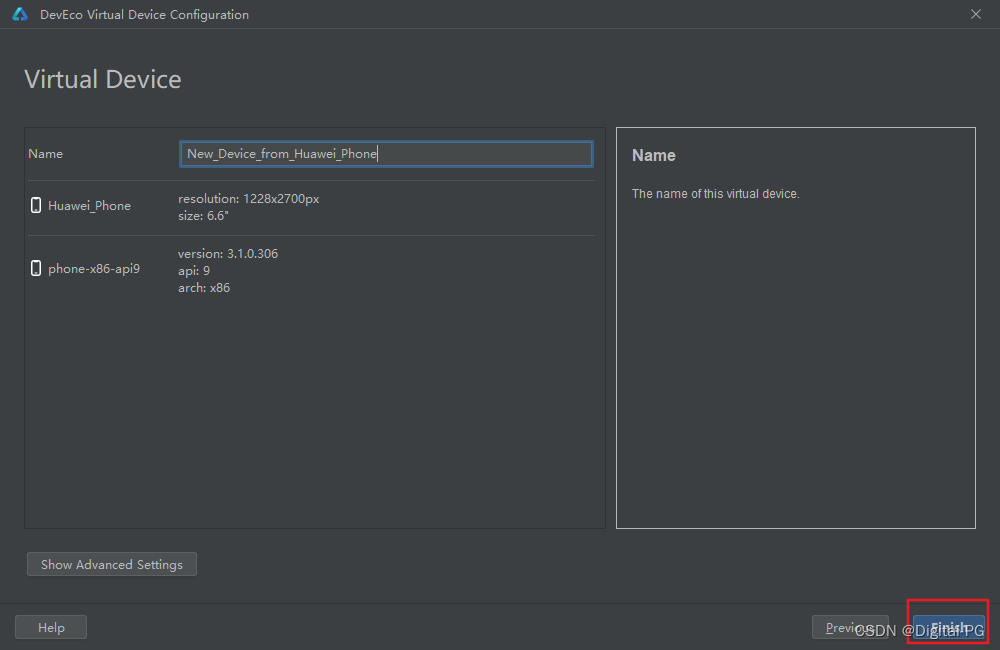Select the phone-x86-api9 label
1000x650 pixels.
pyautogui.click(x=94, y=269)
